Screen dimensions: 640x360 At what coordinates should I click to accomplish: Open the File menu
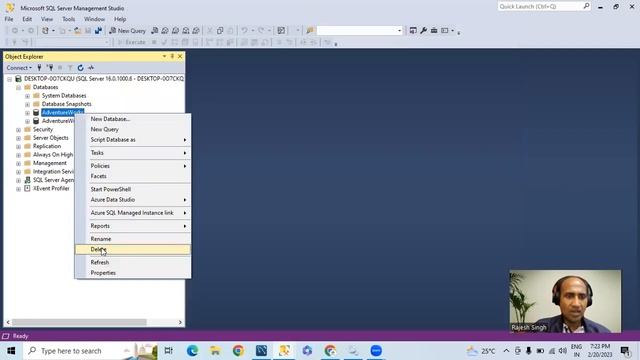9,19
